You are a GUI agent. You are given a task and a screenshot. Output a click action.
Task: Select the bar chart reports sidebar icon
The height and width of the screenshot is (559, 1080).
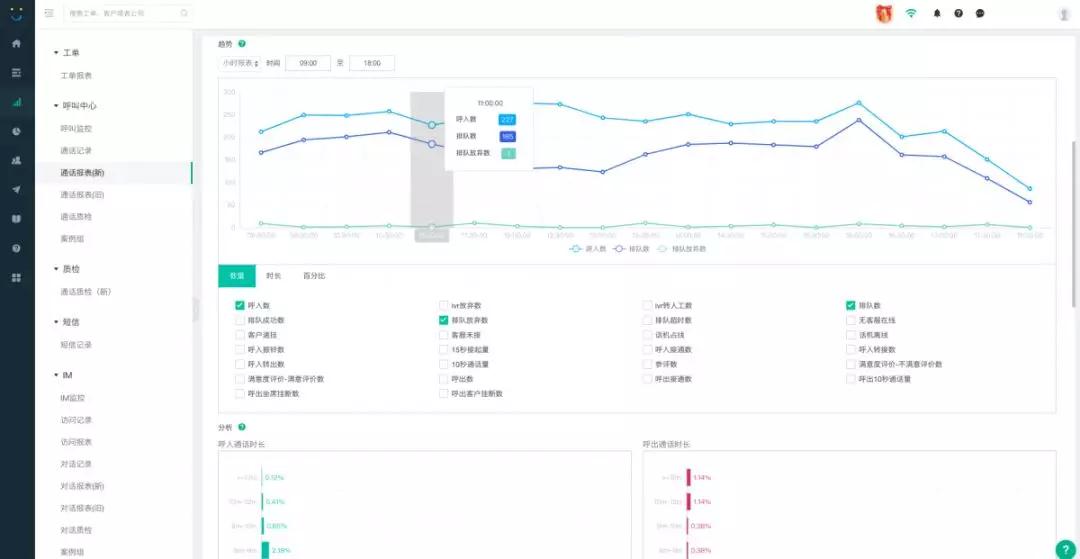(17, 102)
